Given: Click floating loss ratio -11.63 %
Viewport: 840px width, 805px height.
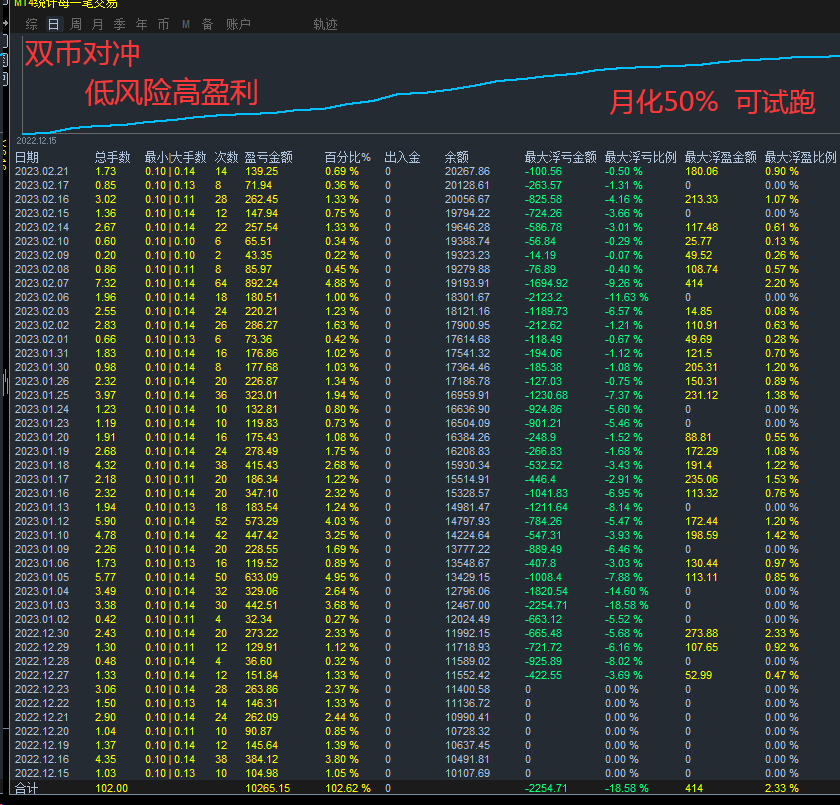Looking at the screenshot, I should tap(626, 297).
